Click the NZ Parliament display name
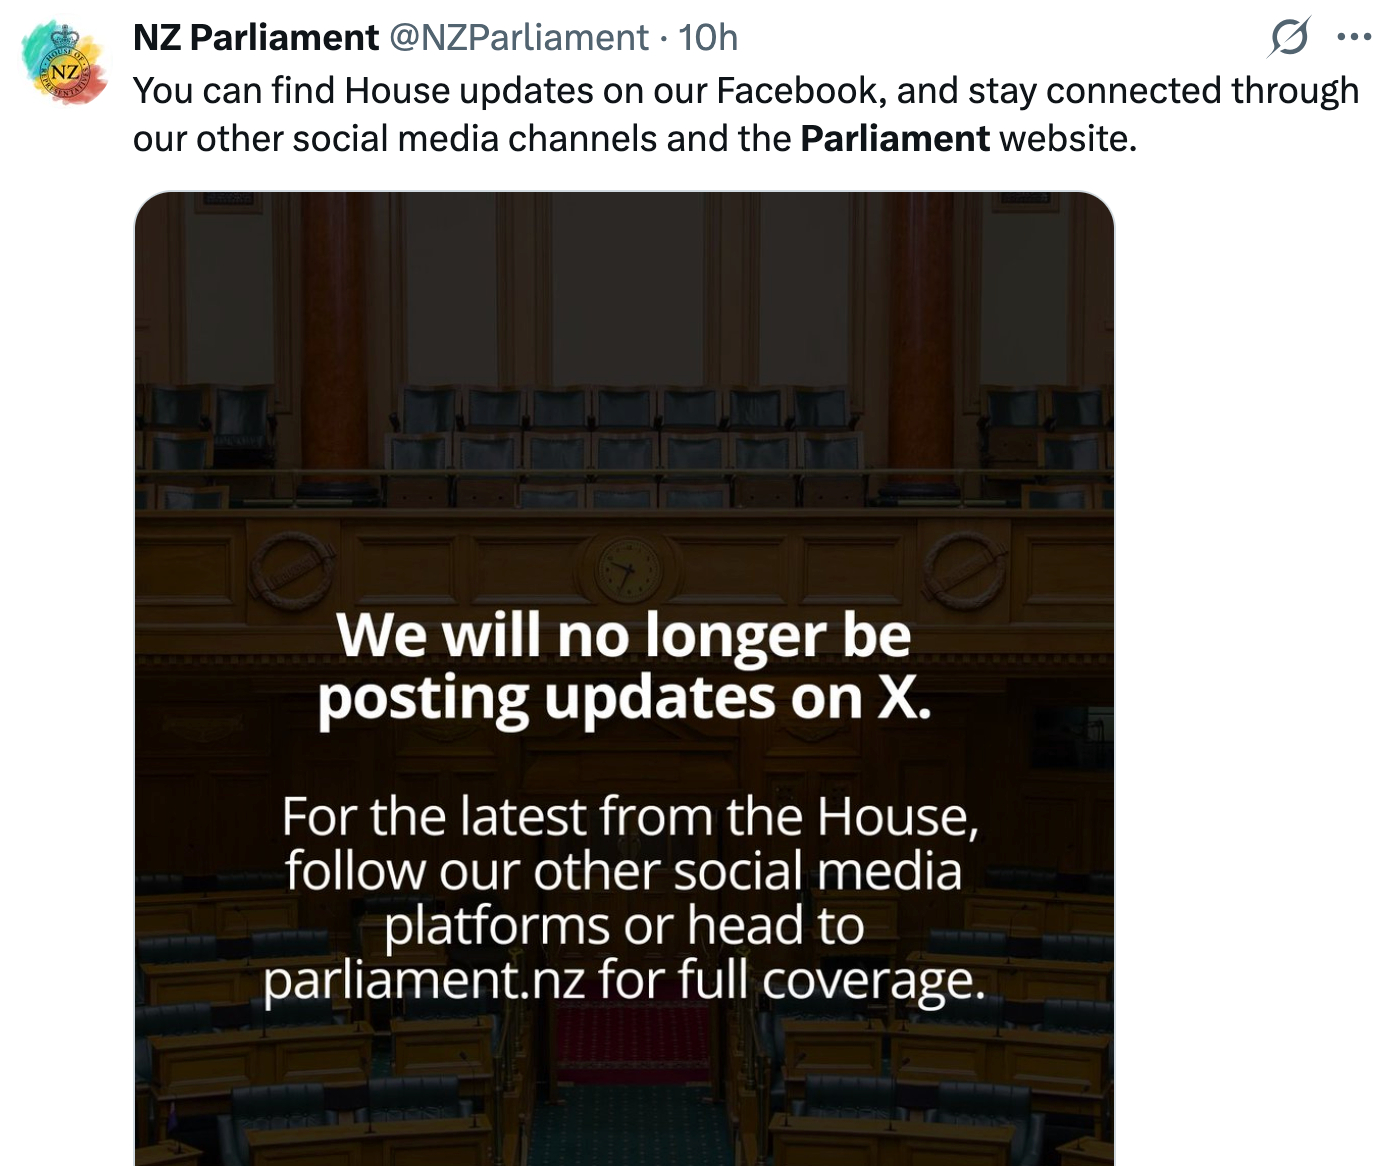 pyautogui.click(x=256, y=38)
